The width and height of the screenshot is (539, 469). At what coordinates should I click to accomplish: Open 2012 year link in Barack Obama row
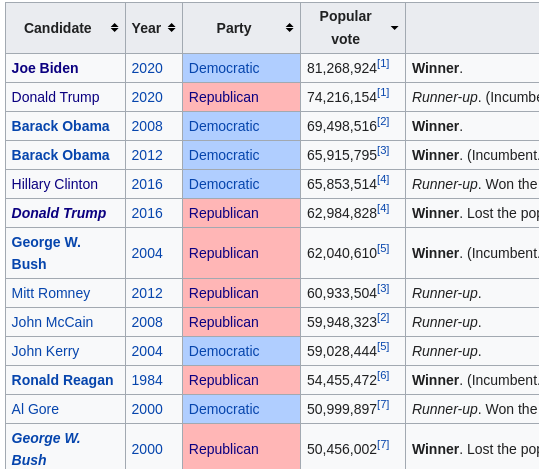click(x=147, y=155)
